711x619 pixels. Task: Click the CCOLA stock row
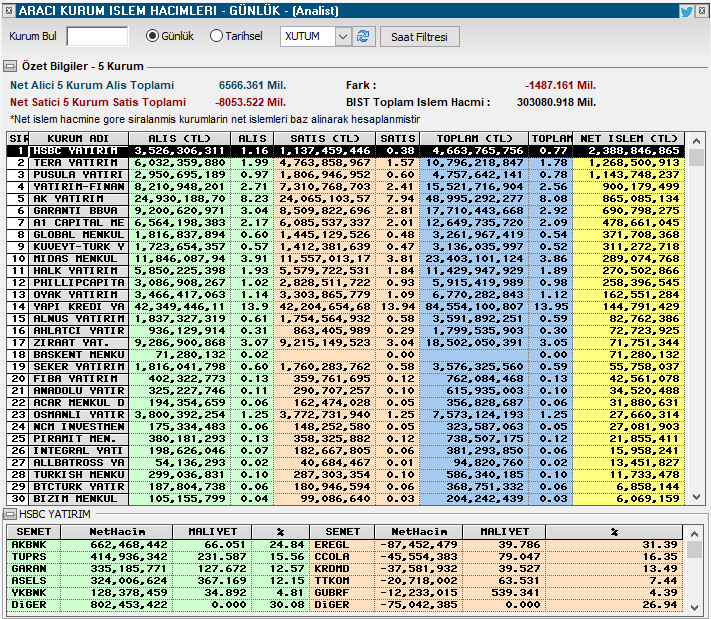pos(496,557)
